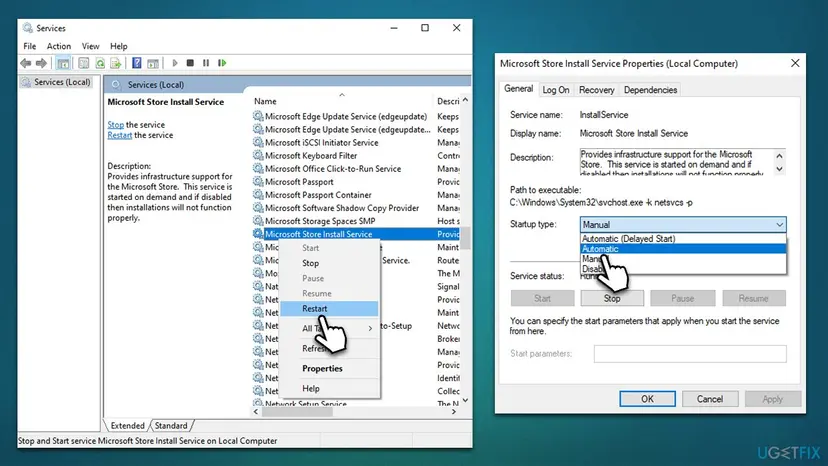The height and width of the screenshot is (466, 828).
Task: Click services list vertical scrollbar up arrow
Action: tap(465, 100)
